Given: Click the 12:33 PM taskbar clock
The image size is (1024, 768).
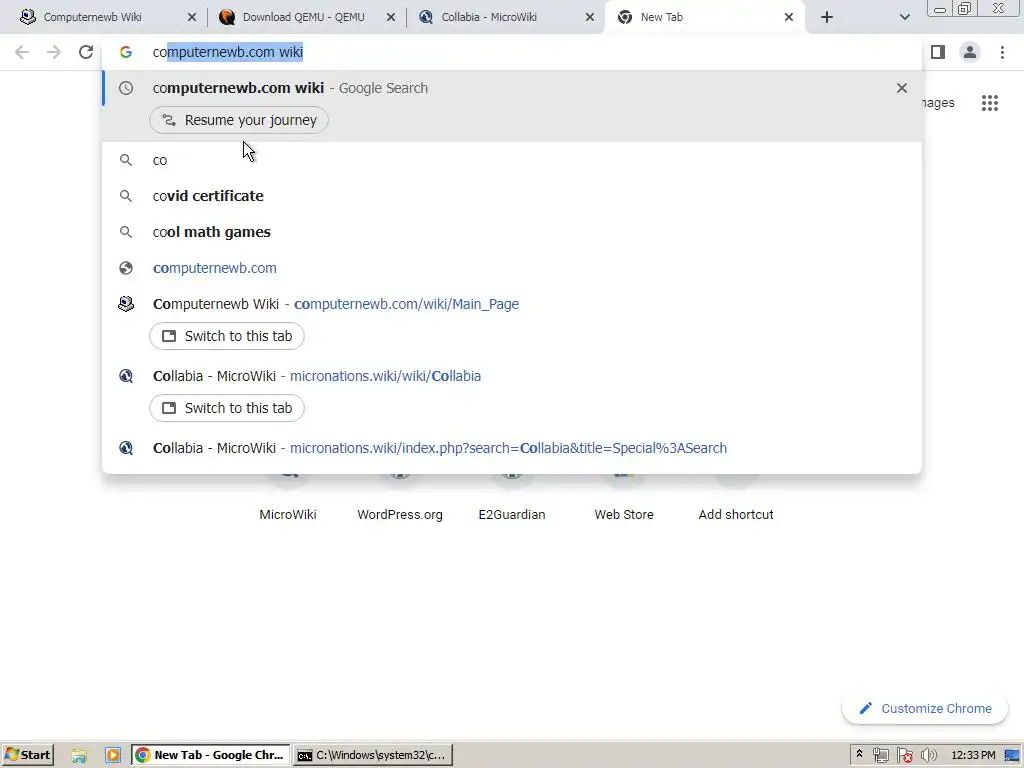Looking at the screenshot, I should [973, 756].
